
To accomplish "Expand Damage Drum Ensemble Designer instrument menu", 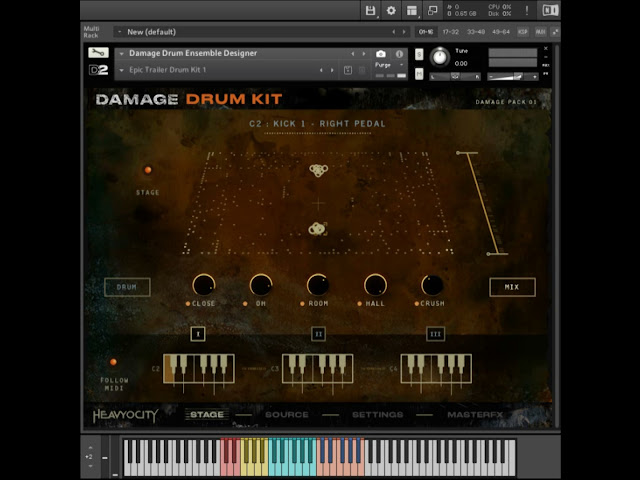I will (121, 53).
